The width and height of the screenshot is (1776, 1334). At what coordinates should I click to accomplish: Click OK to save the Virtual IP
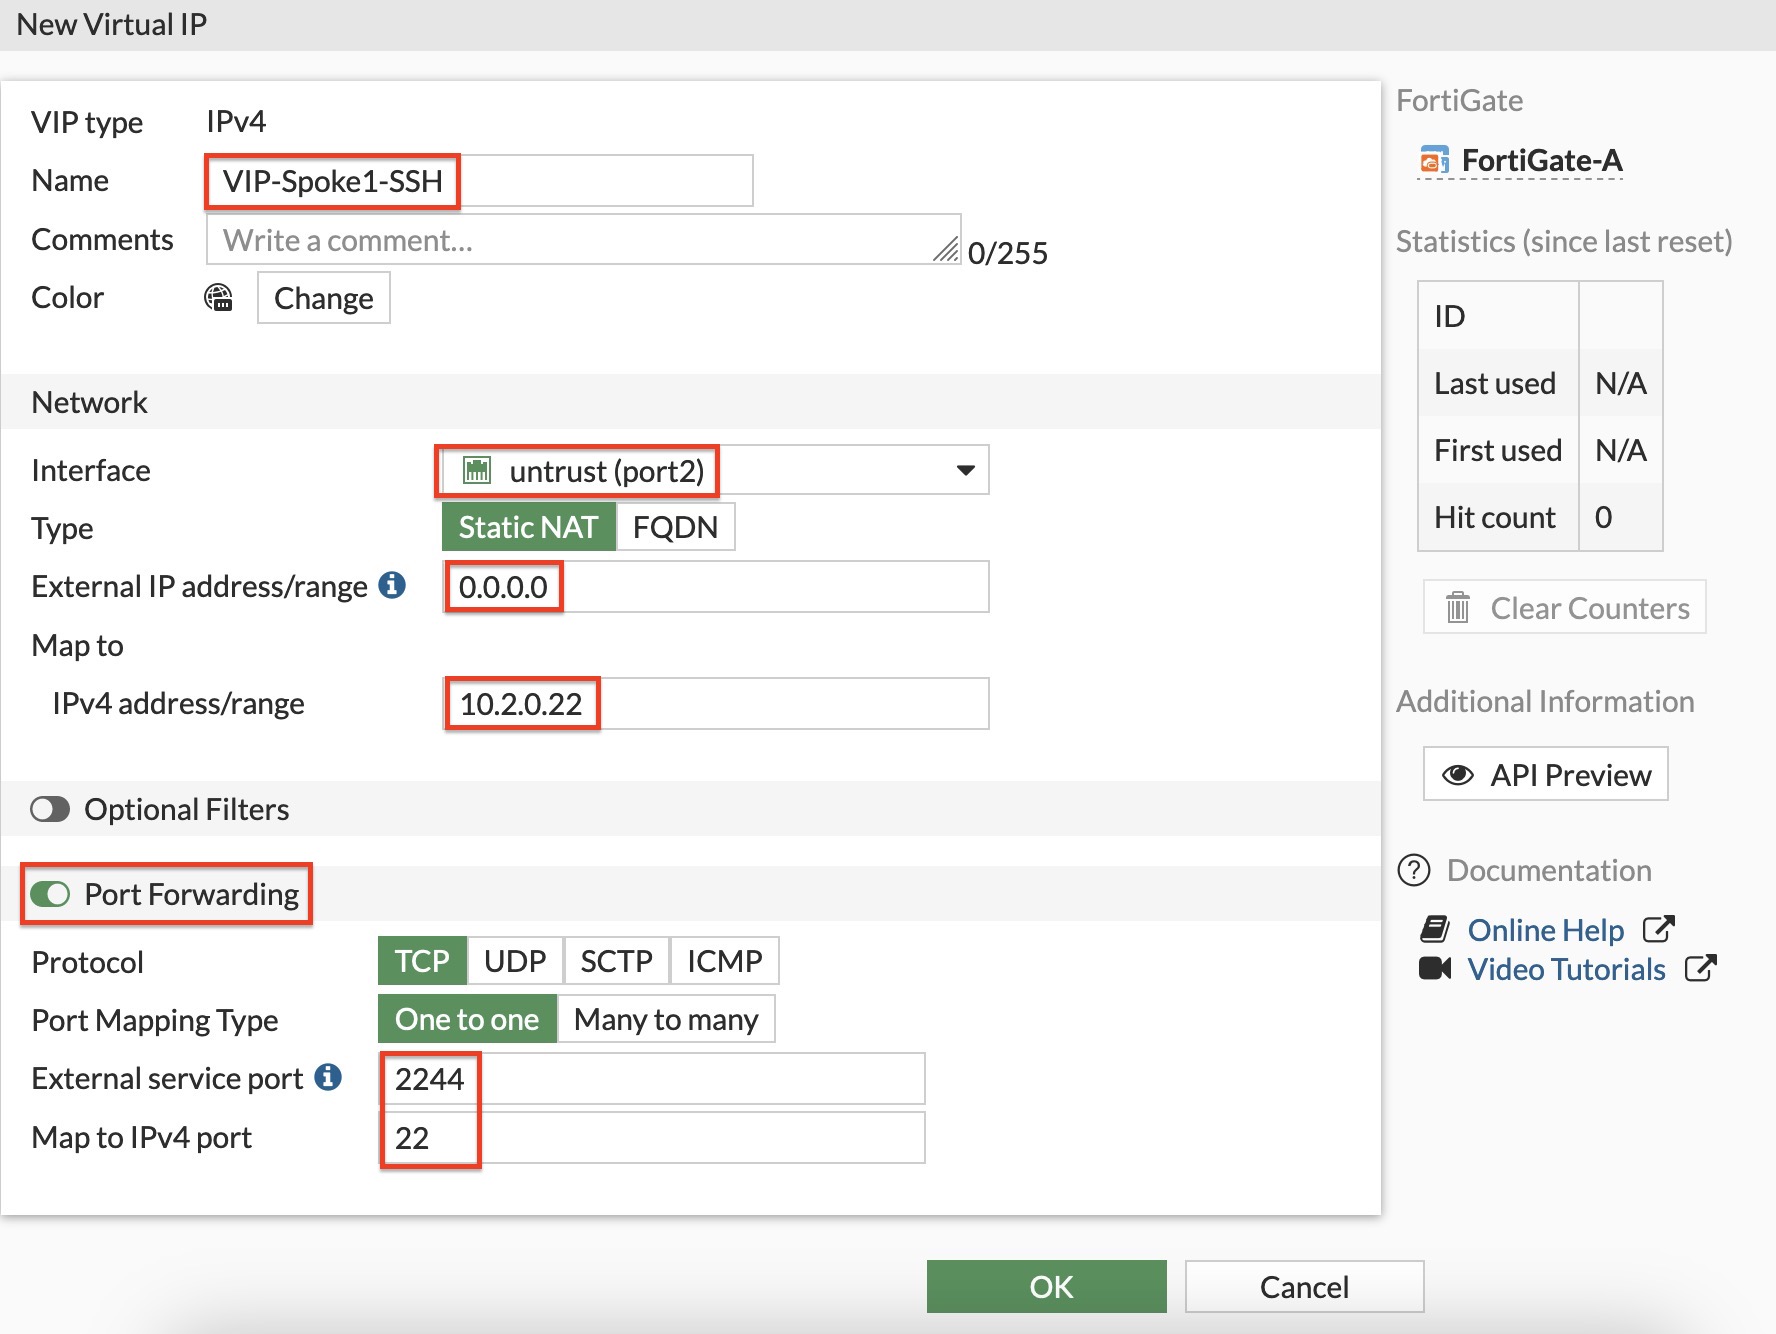point(1047,1286)
